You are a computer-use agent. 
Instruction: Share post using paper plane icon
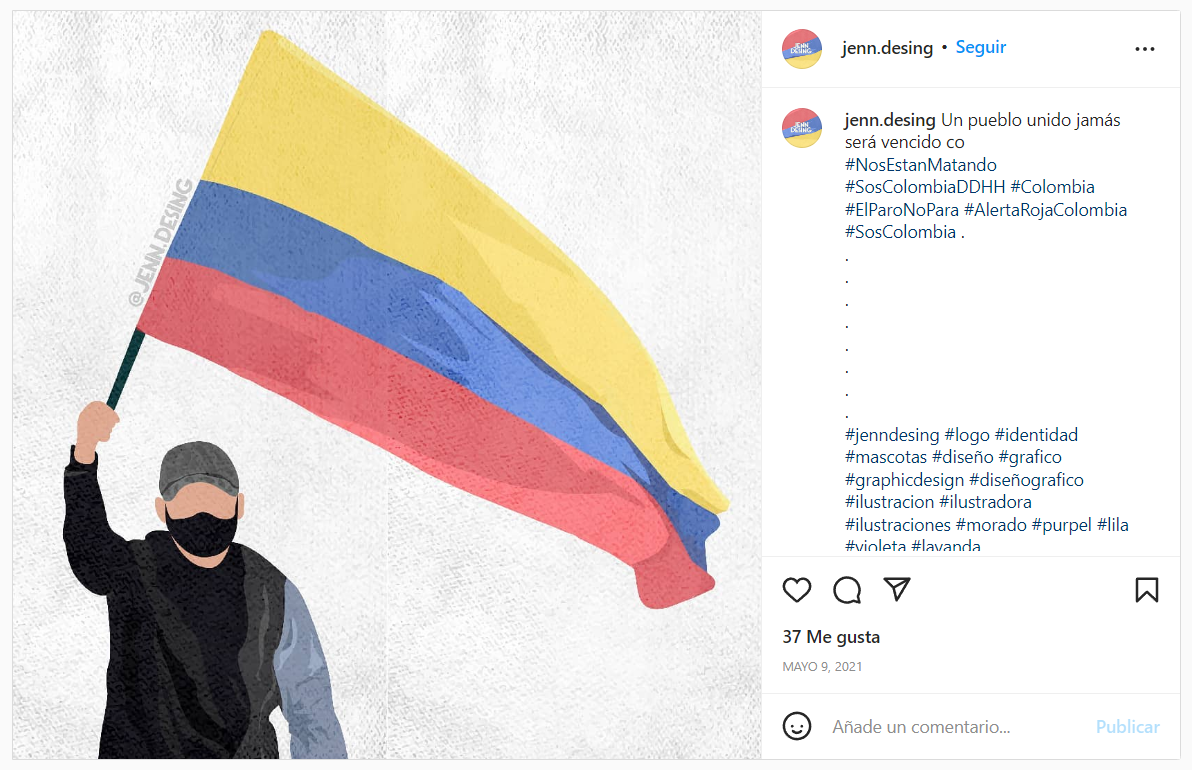[897, 589]
